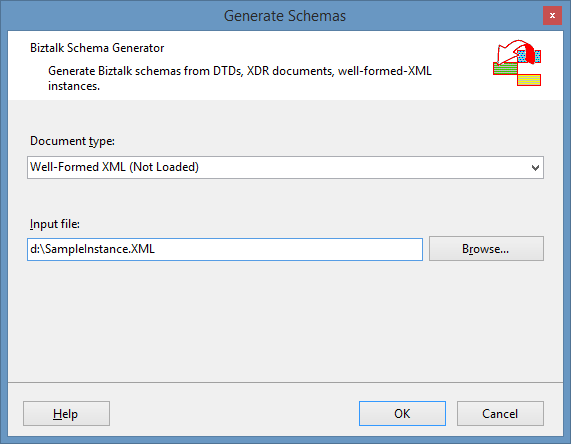Close the Generate Schemas dialog
This screenshot has height=444, width=571.
[x=552, y=16]
